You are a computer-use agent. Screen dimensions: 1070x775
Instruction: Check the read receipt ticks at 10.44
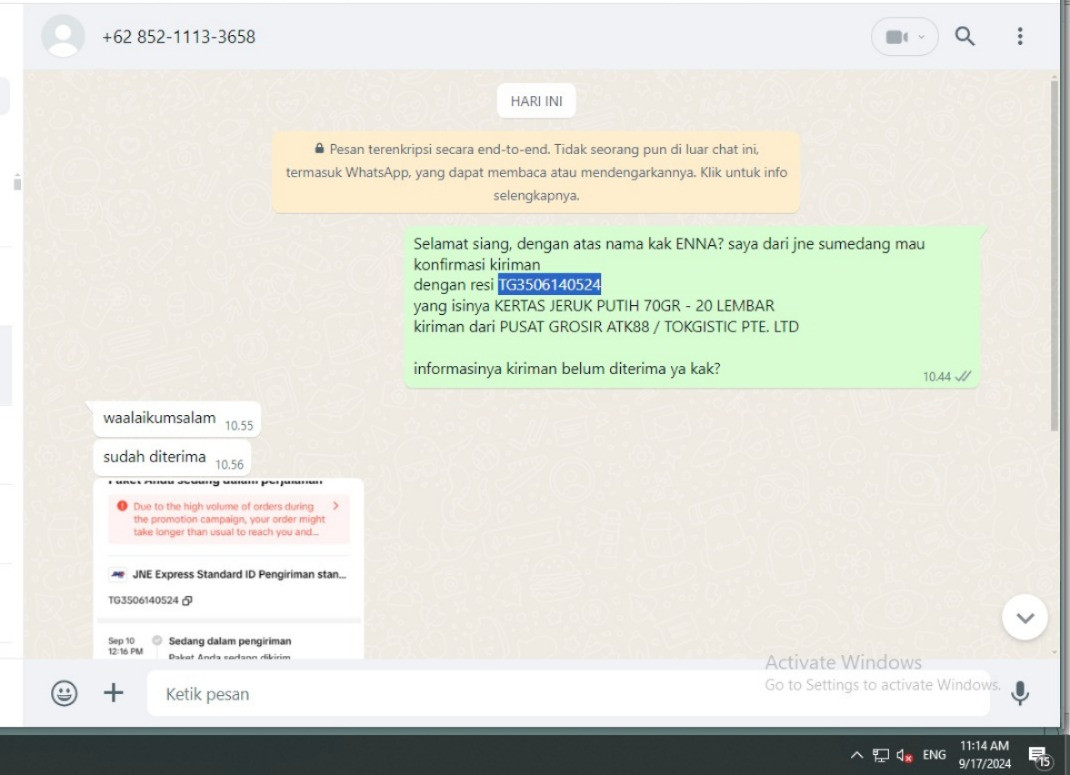point(963,377)
